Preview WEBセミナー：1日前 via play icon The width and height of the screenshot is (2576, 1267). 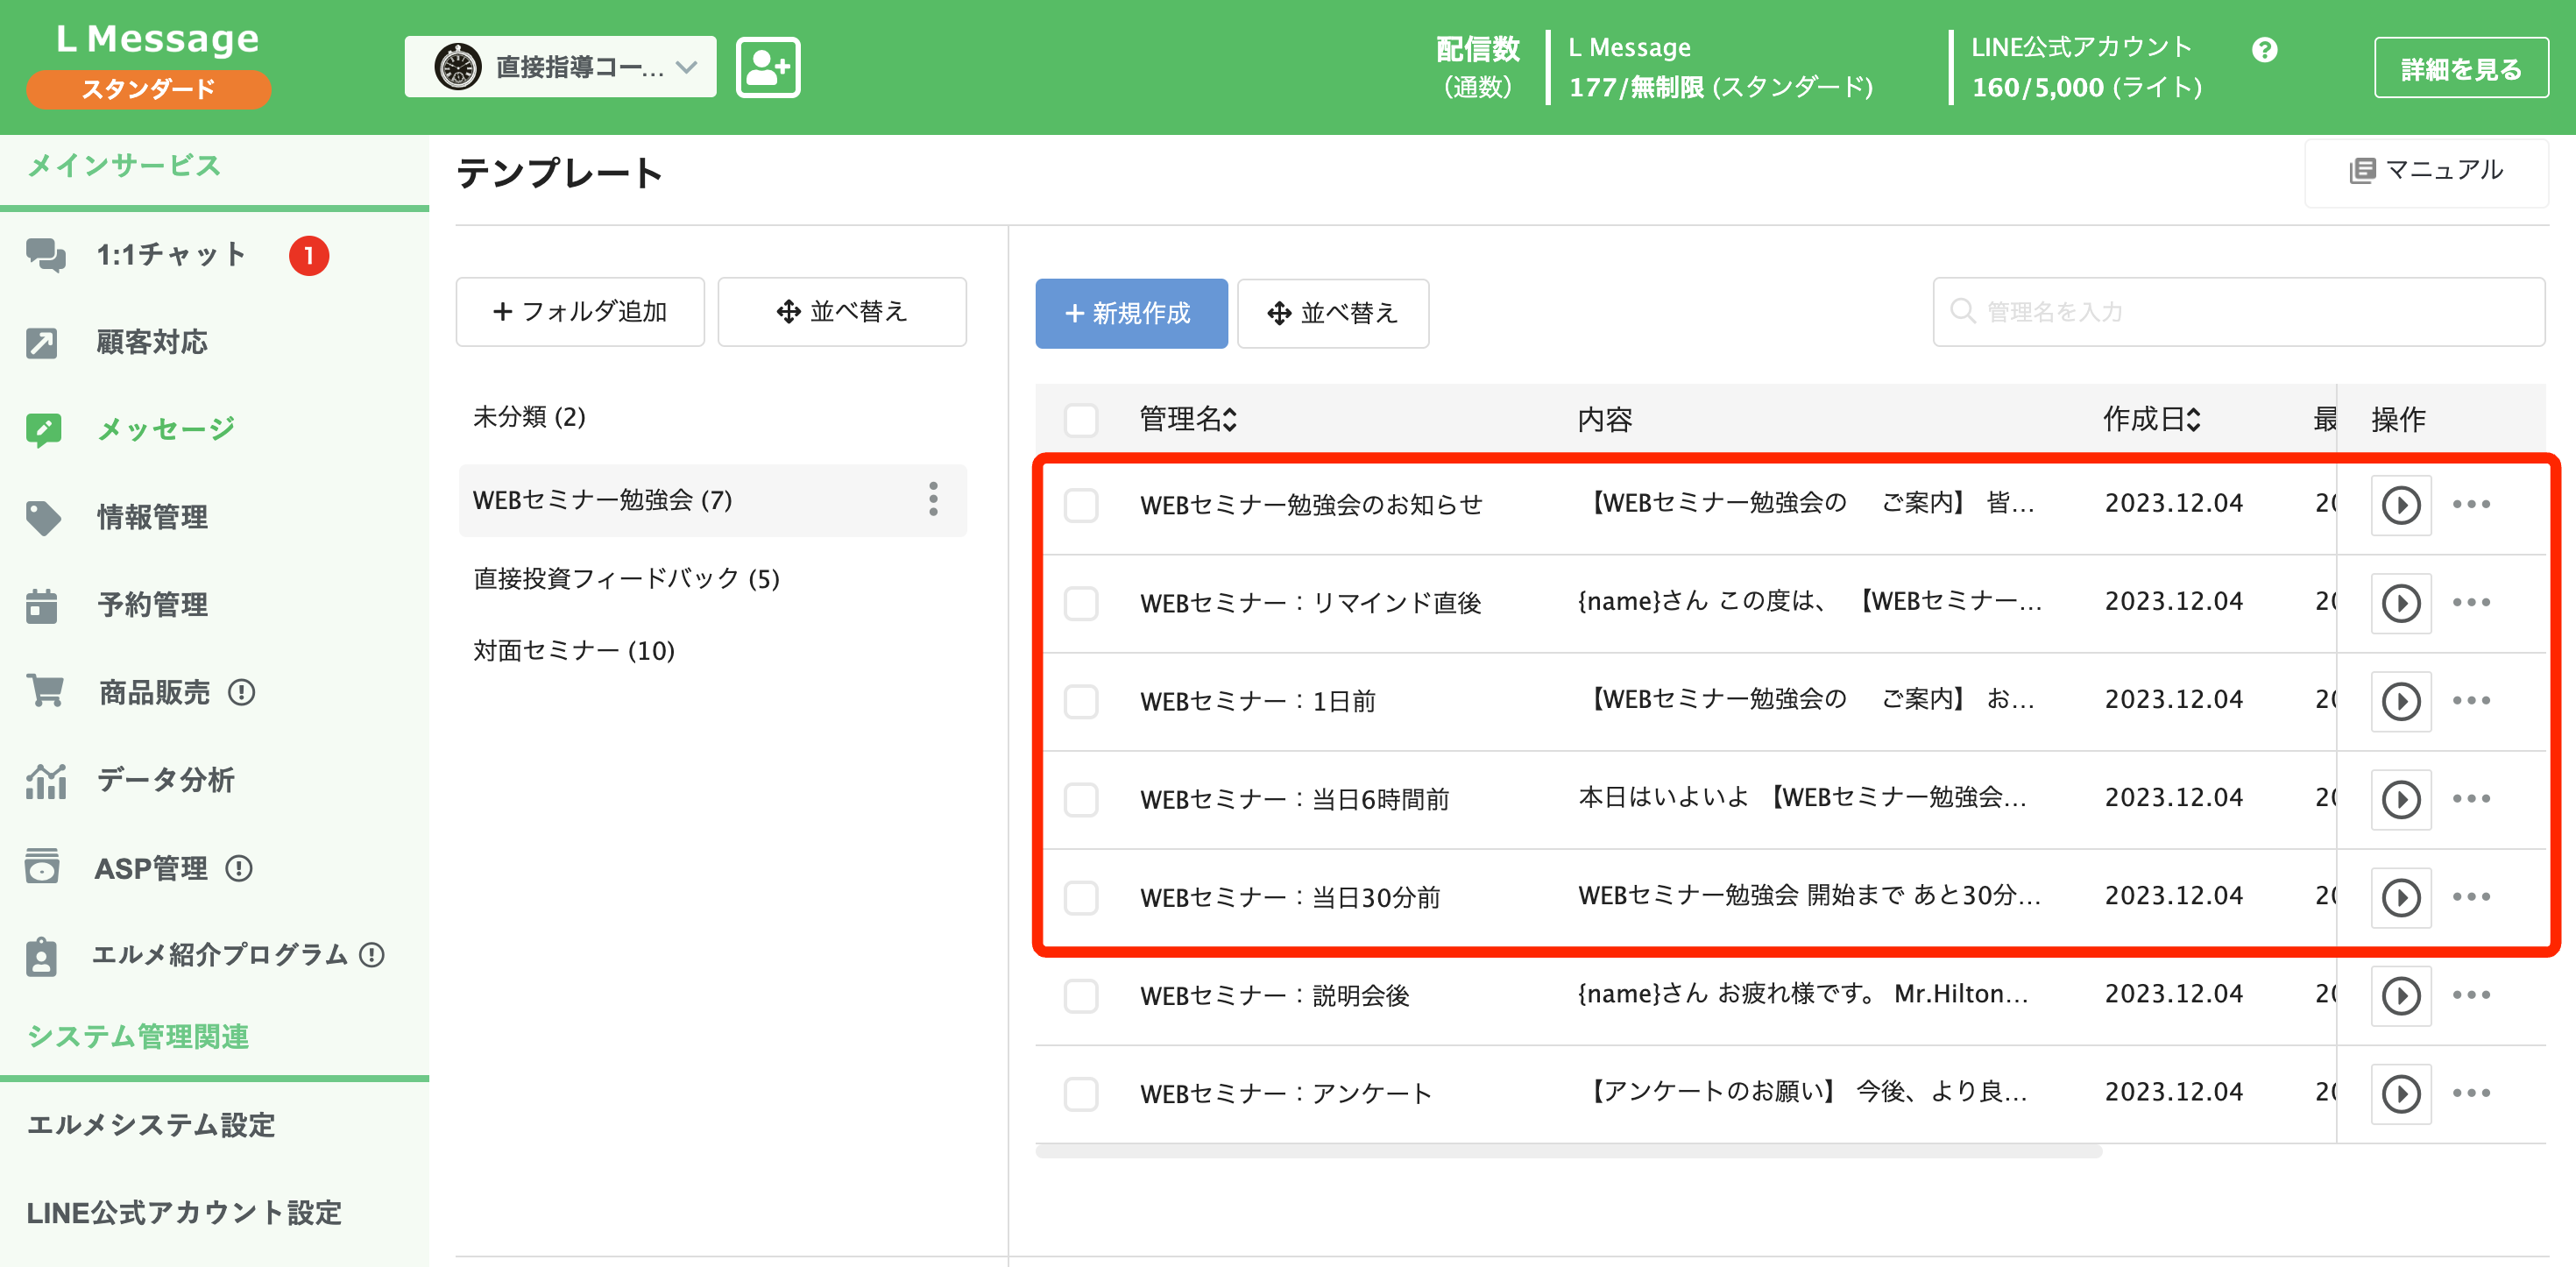pos(2401,701)
